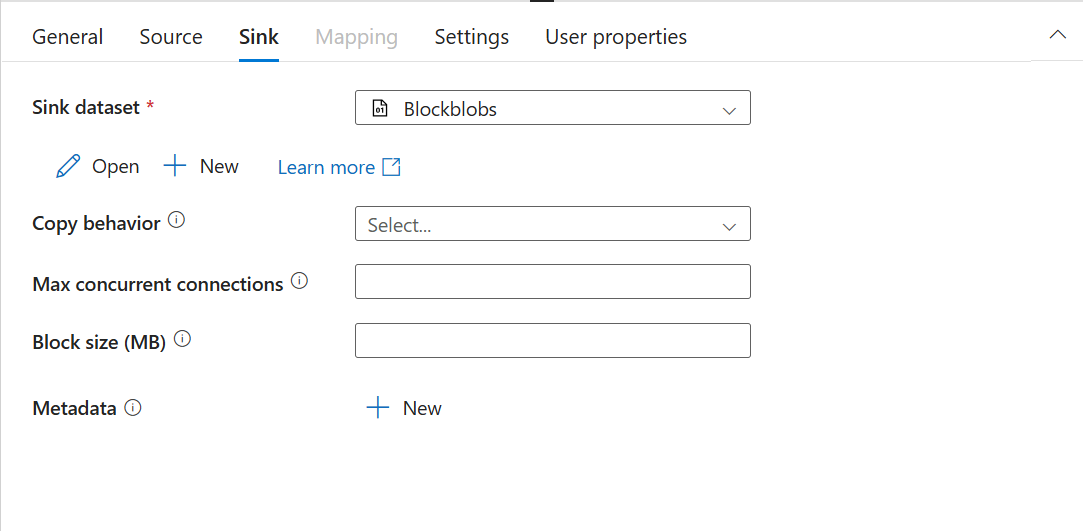Open the Settings tab
Screen dimensions: 1083x531
(x=471, y=37)
